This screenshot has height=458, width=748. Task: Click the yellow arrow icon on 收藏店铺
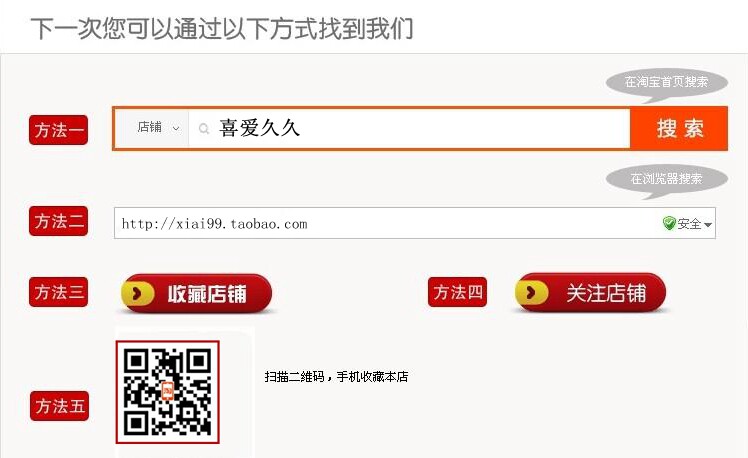pos(138,293)
